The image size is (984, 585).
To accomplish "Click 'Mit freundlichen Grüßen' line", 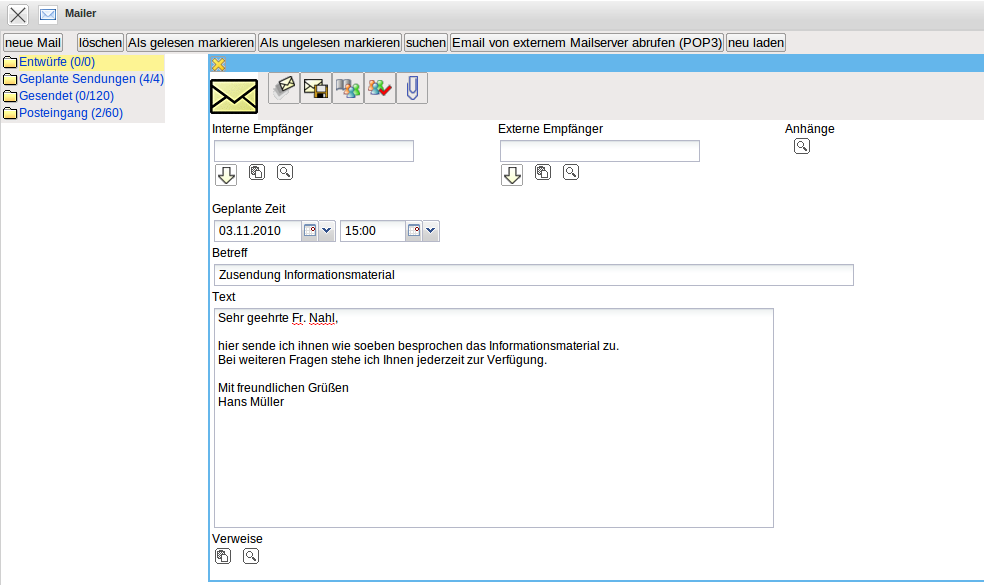I will click(x=283, y=388).
